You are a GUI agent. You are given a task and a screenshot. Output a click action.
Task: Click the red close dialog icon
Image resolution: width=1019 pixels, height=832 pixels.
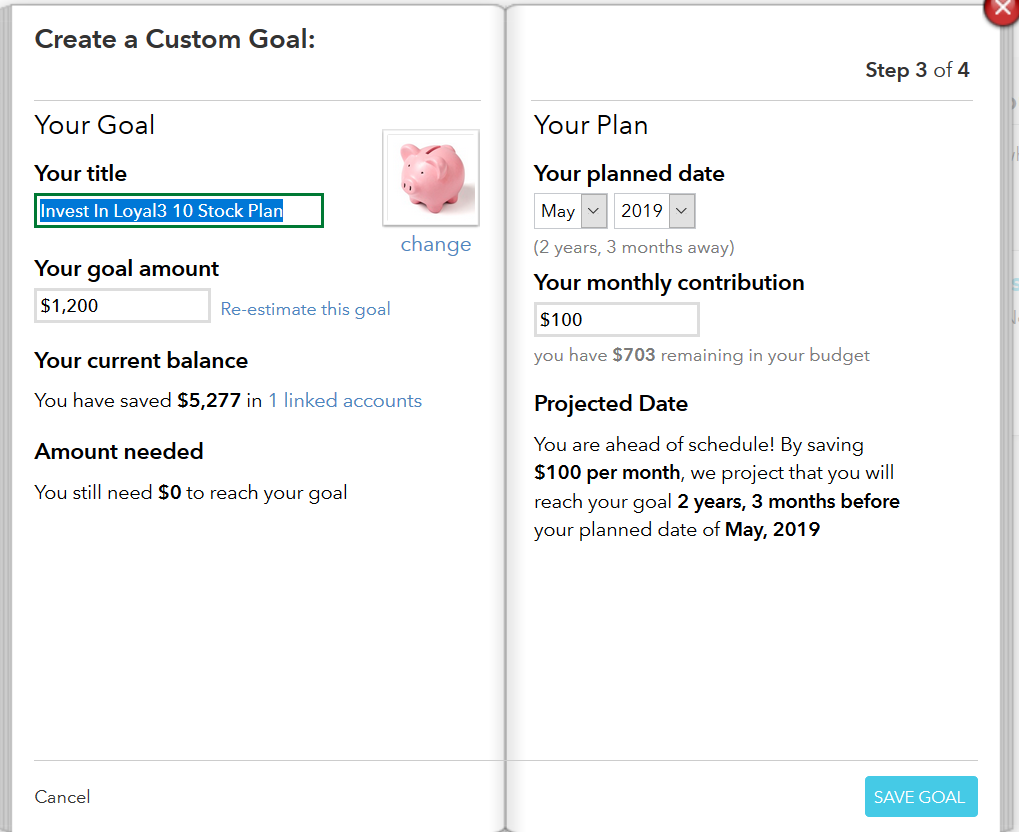[x=1003, y=8]
